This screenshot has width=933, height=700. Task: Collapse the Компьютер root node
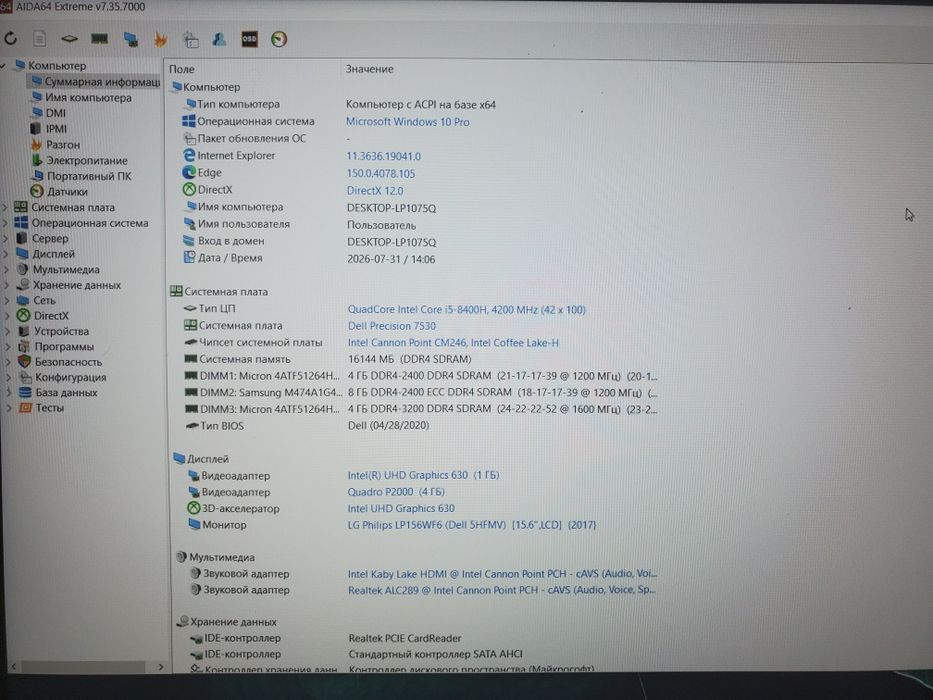[x=4, y=65]
